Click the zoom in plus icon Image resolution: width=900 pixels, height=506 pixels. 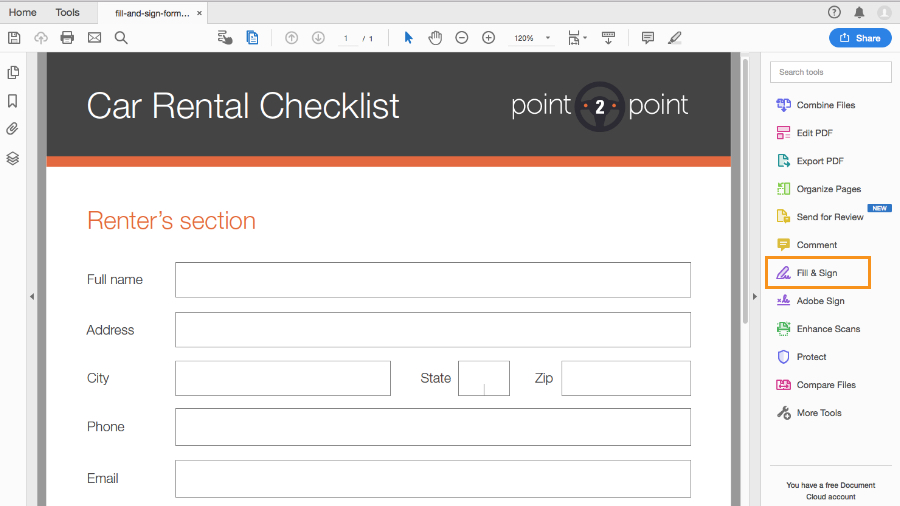[489, 38]
